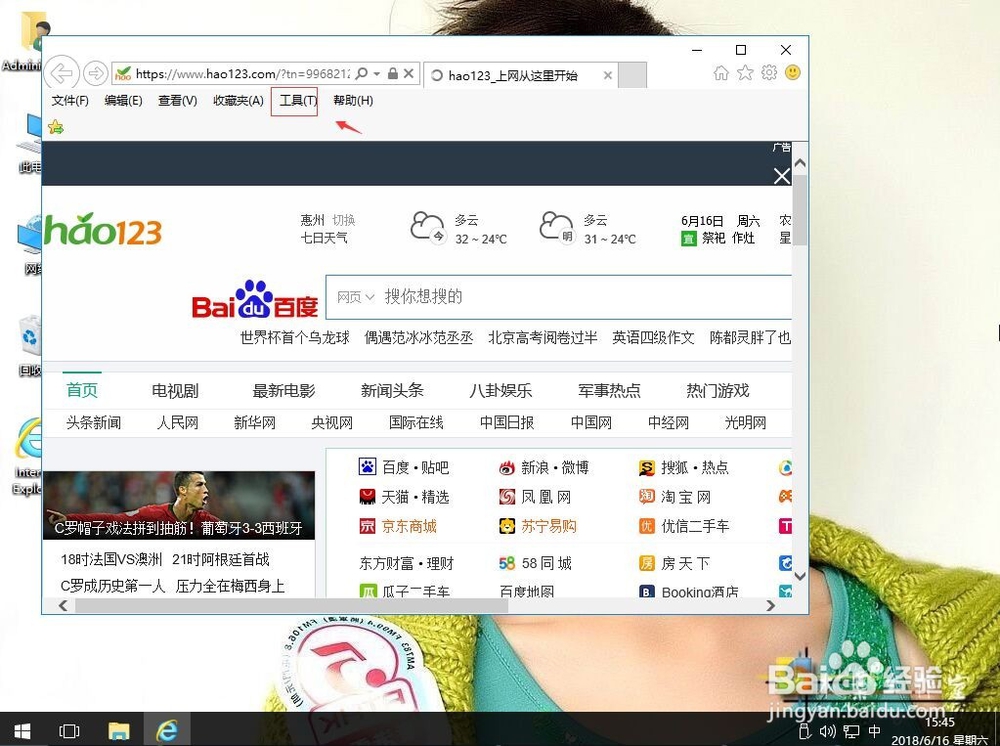Open hot search 北京高考阅卷过半
1000x746 pixels.
pos(543,337)
